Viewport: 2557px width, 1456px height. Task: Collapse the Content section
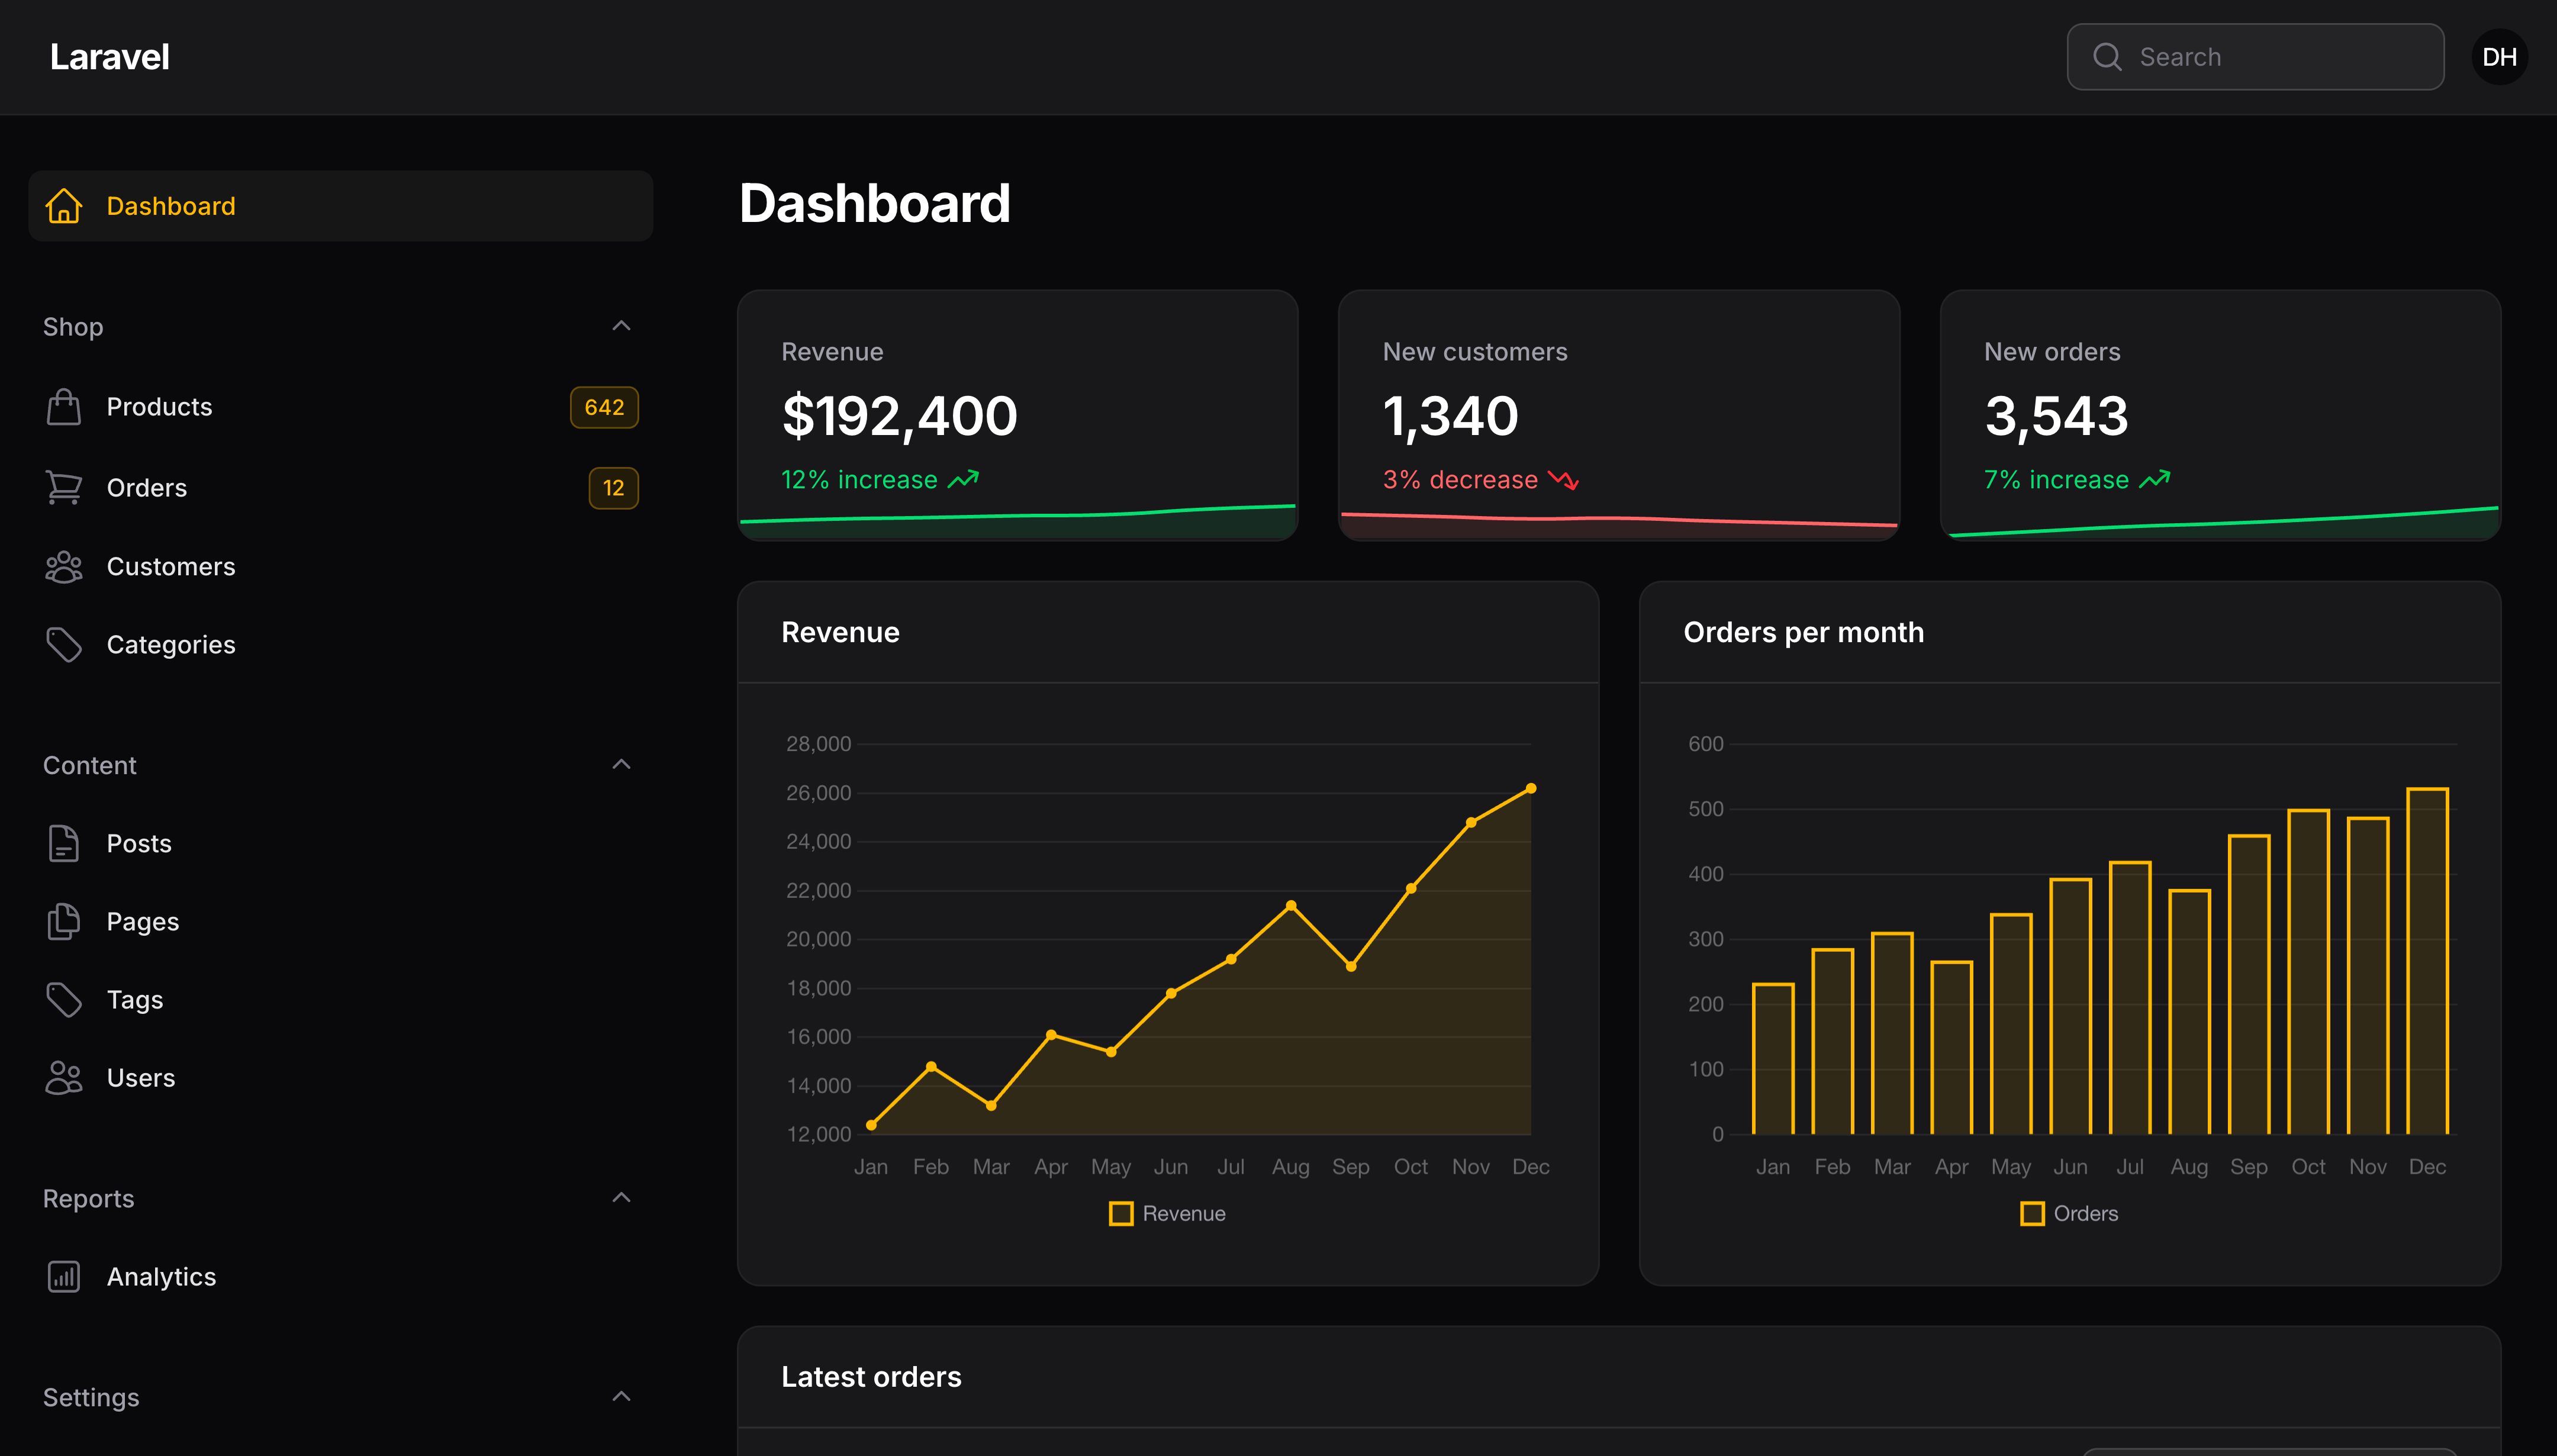621,764
